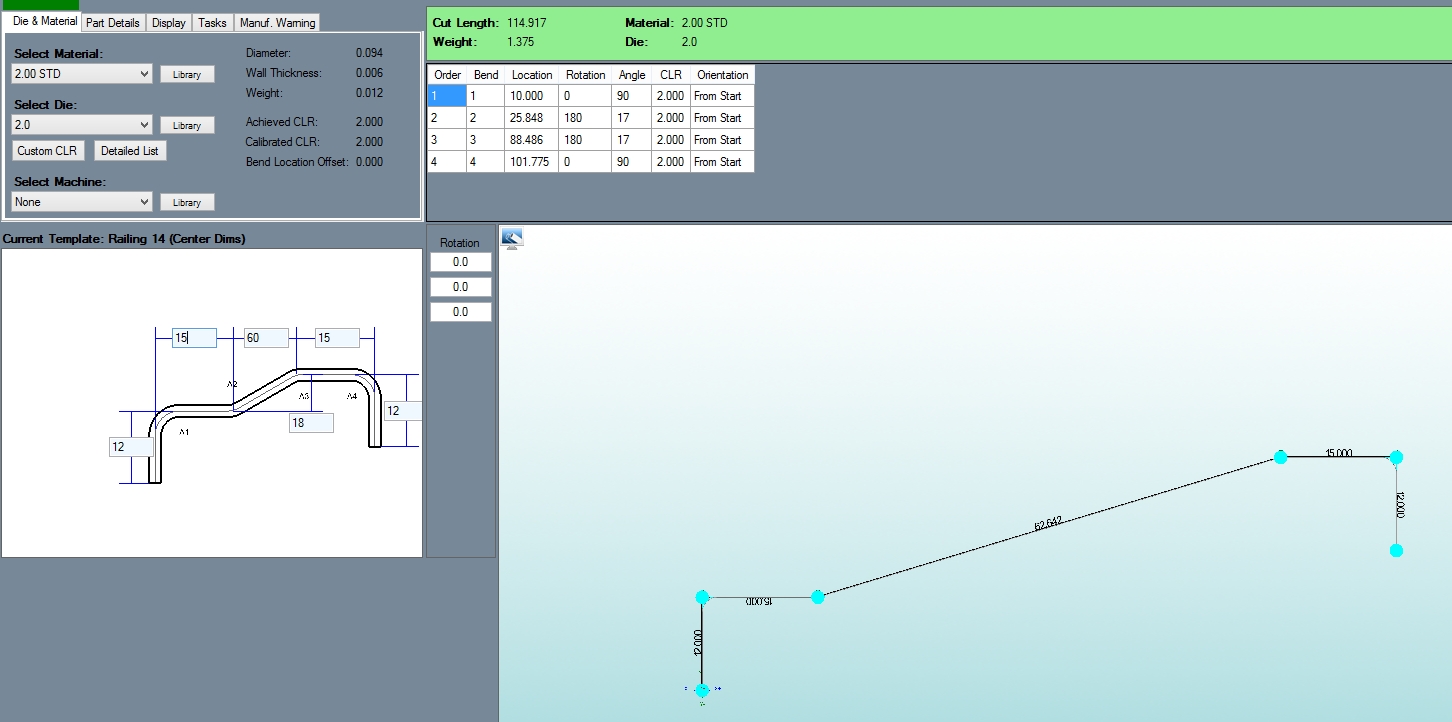Open the Display tab
The width and height of the screenshot is (1452, 722).
[169, 22]
